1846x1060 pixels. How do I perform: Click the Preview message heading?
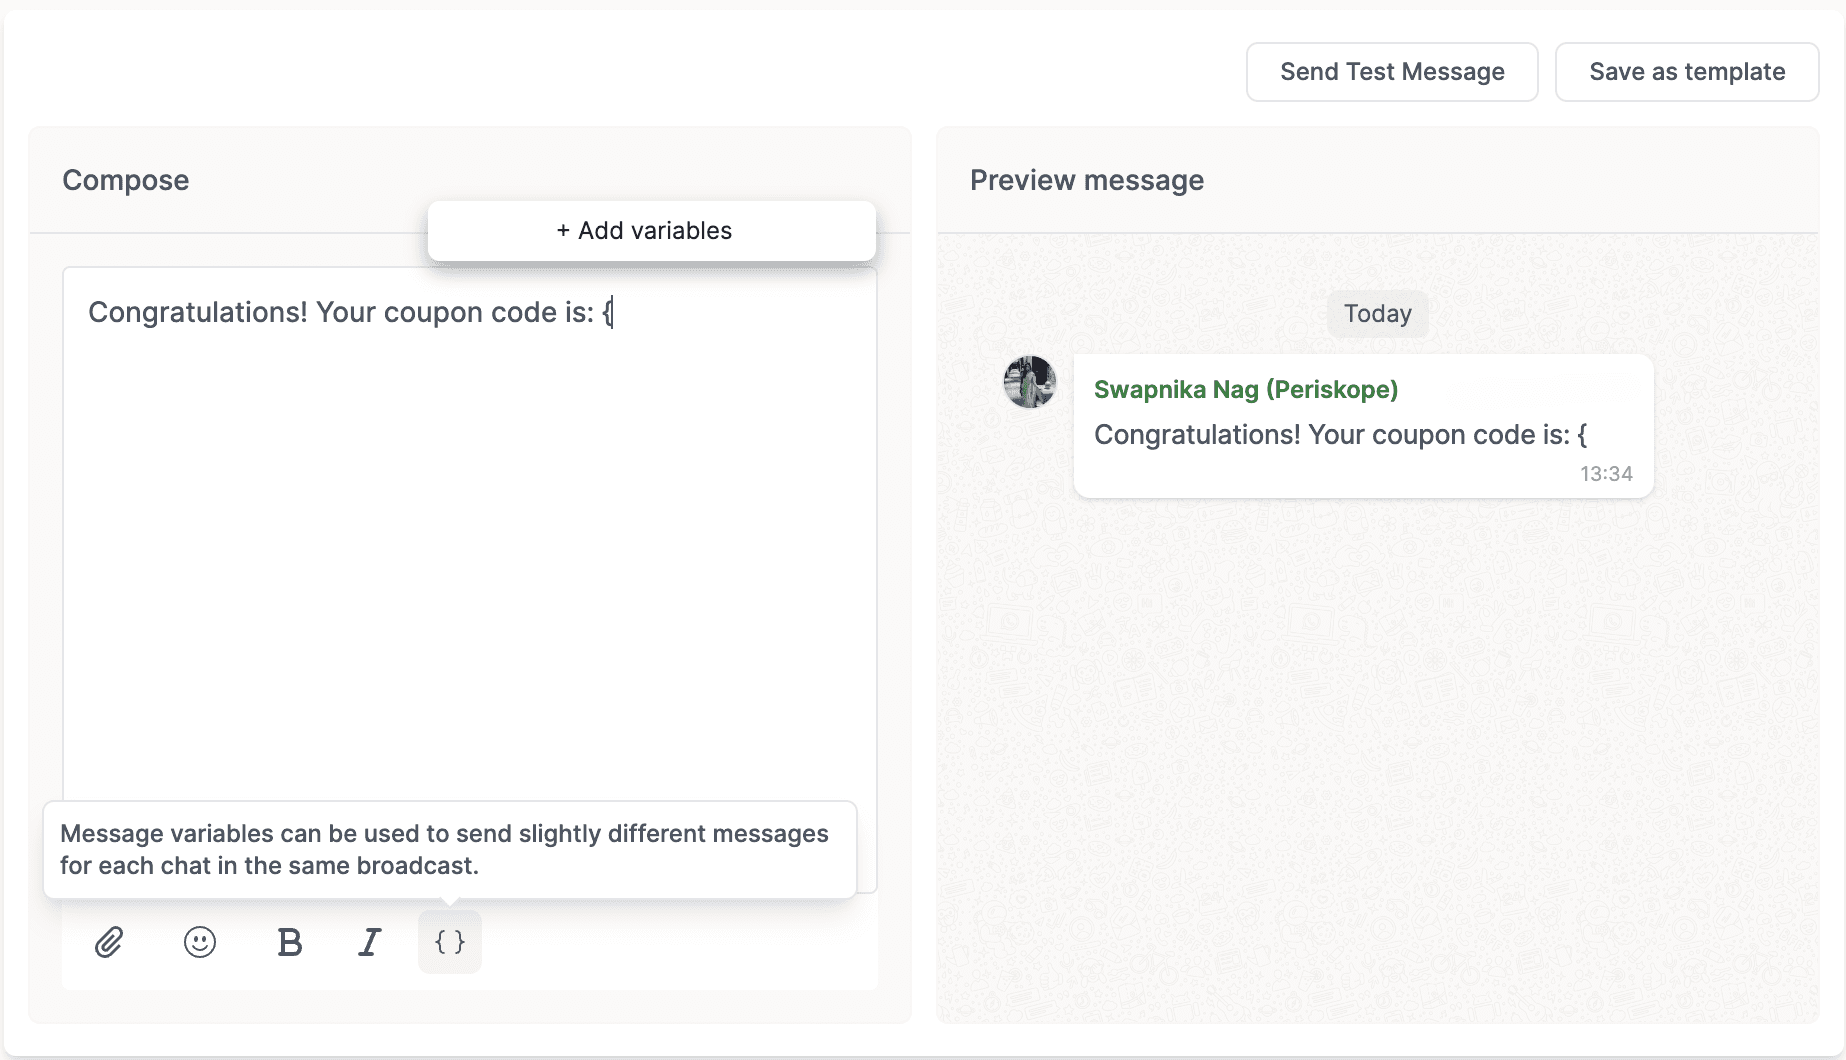pos(1087,180)
